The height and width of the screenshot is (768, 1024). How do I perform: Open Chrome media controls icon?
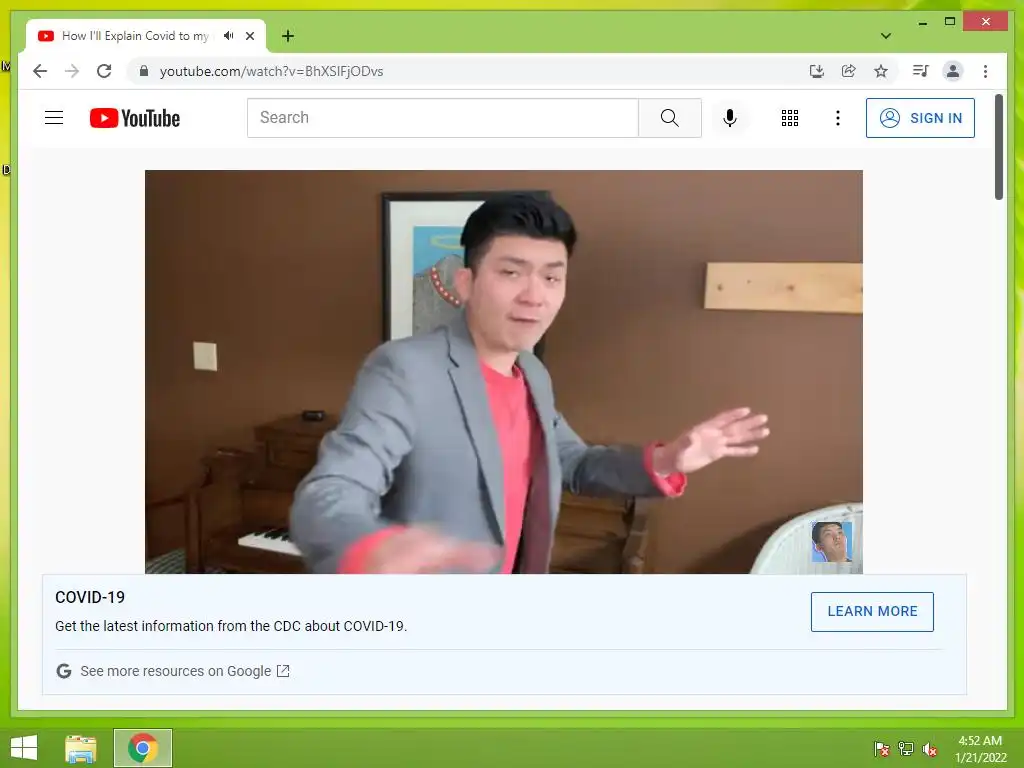click(x=921, y=71)
